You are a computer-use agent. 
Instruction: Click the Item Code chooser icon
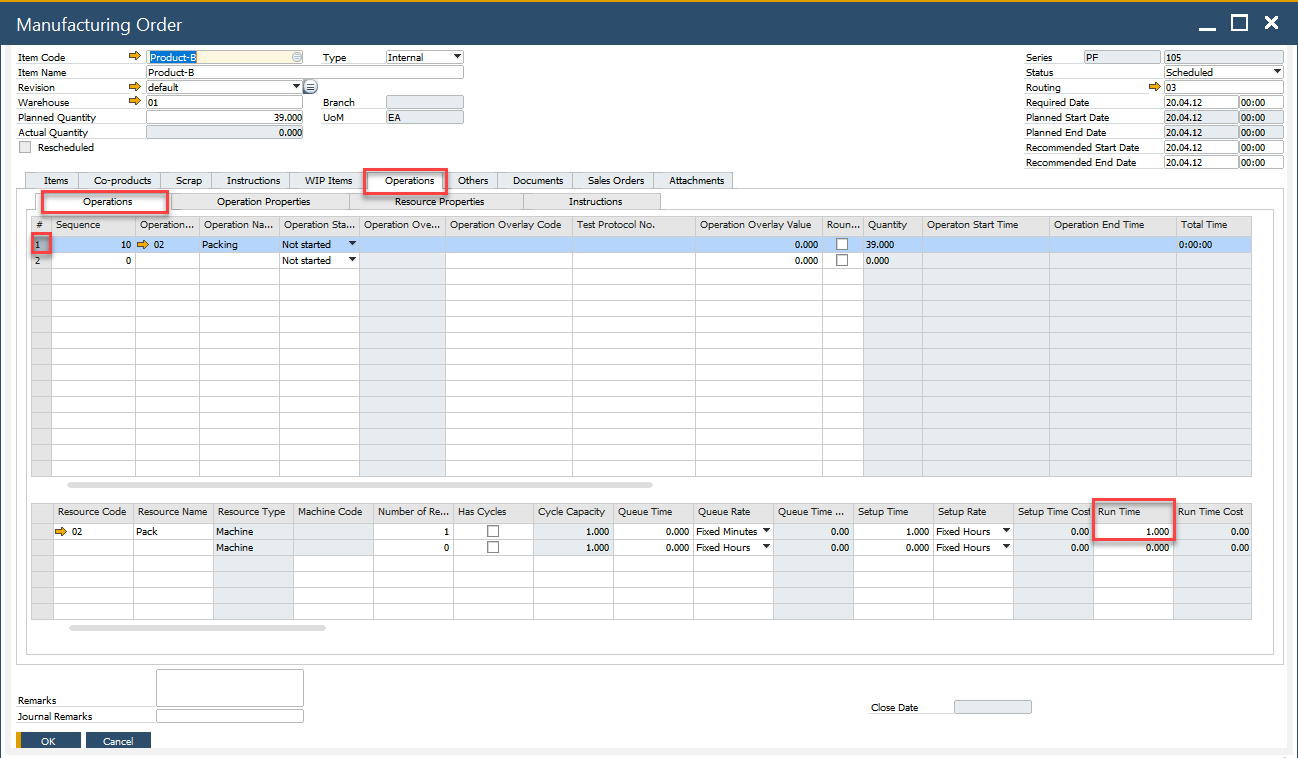297,57
